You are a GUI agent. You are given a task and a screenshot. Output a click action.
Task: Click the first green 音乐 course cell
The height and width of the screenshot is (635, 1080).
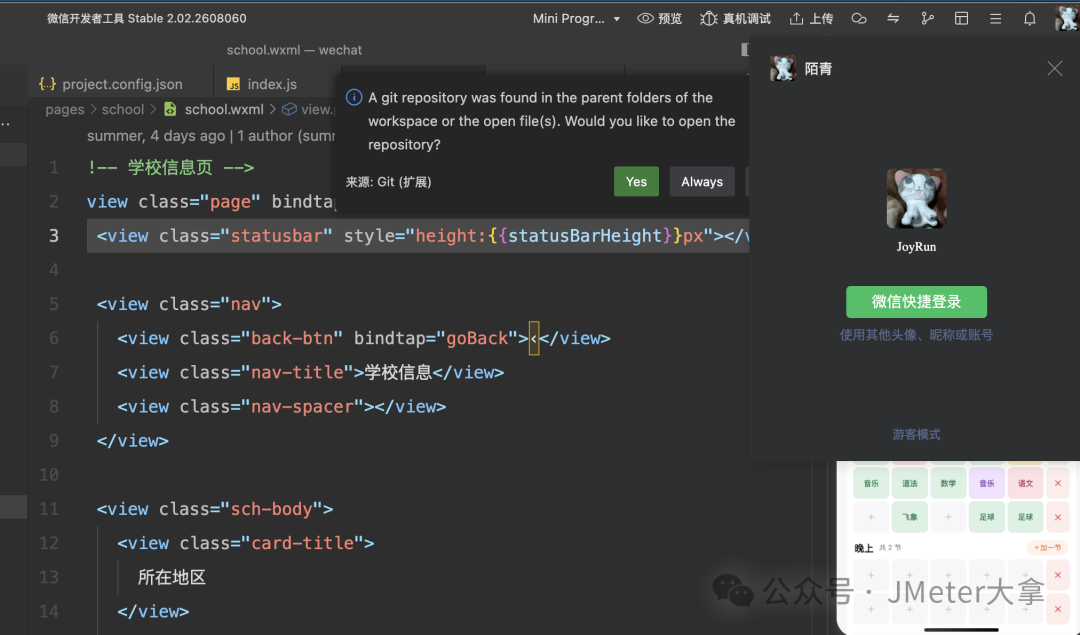pyautogui.click(x=871, y=483)
